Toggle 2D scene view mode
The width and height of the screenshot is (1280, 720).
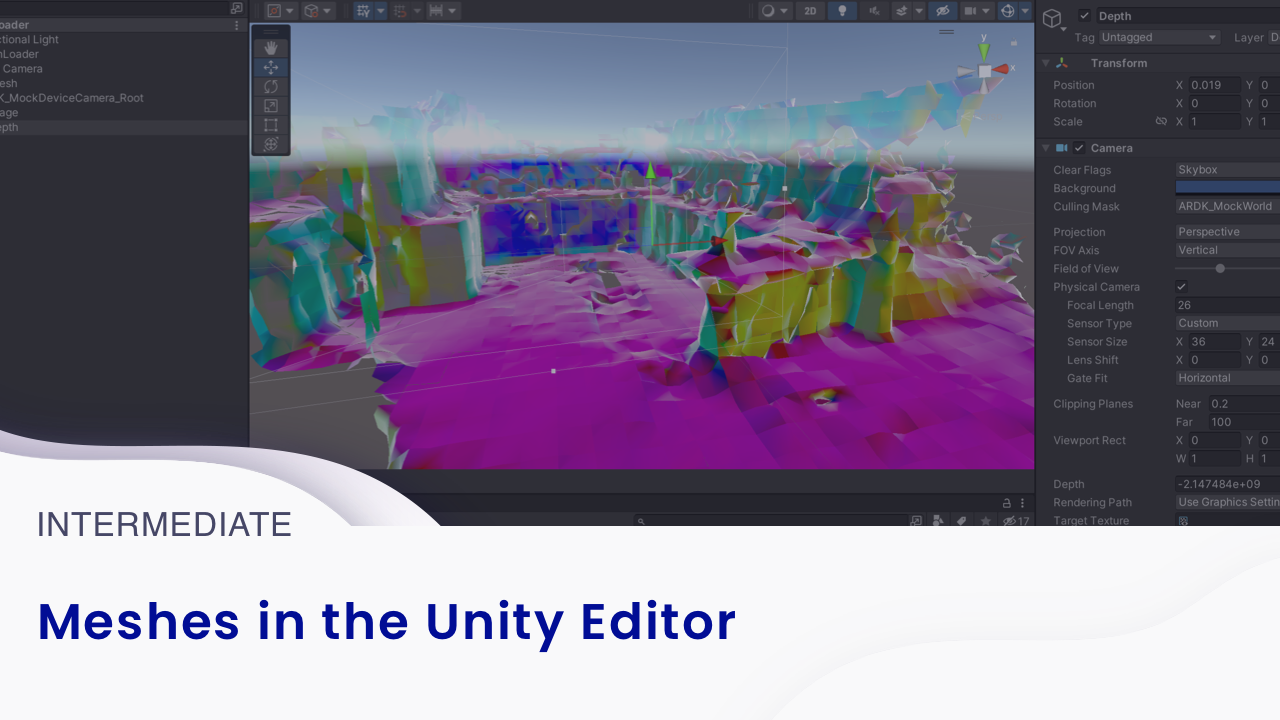click(x=810, y=11)
